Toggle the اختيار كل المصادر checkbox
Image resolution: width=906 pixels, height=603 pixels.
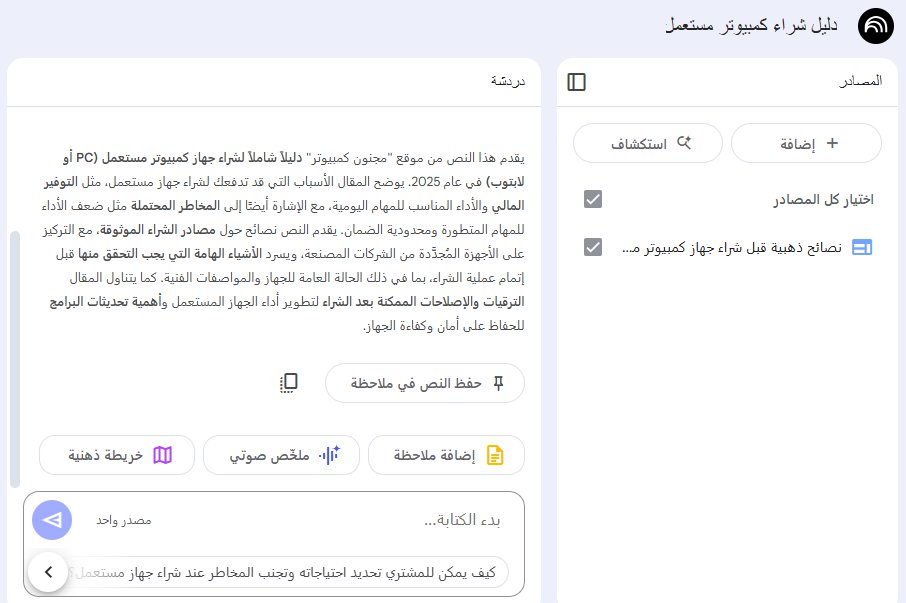coord(593,198)
